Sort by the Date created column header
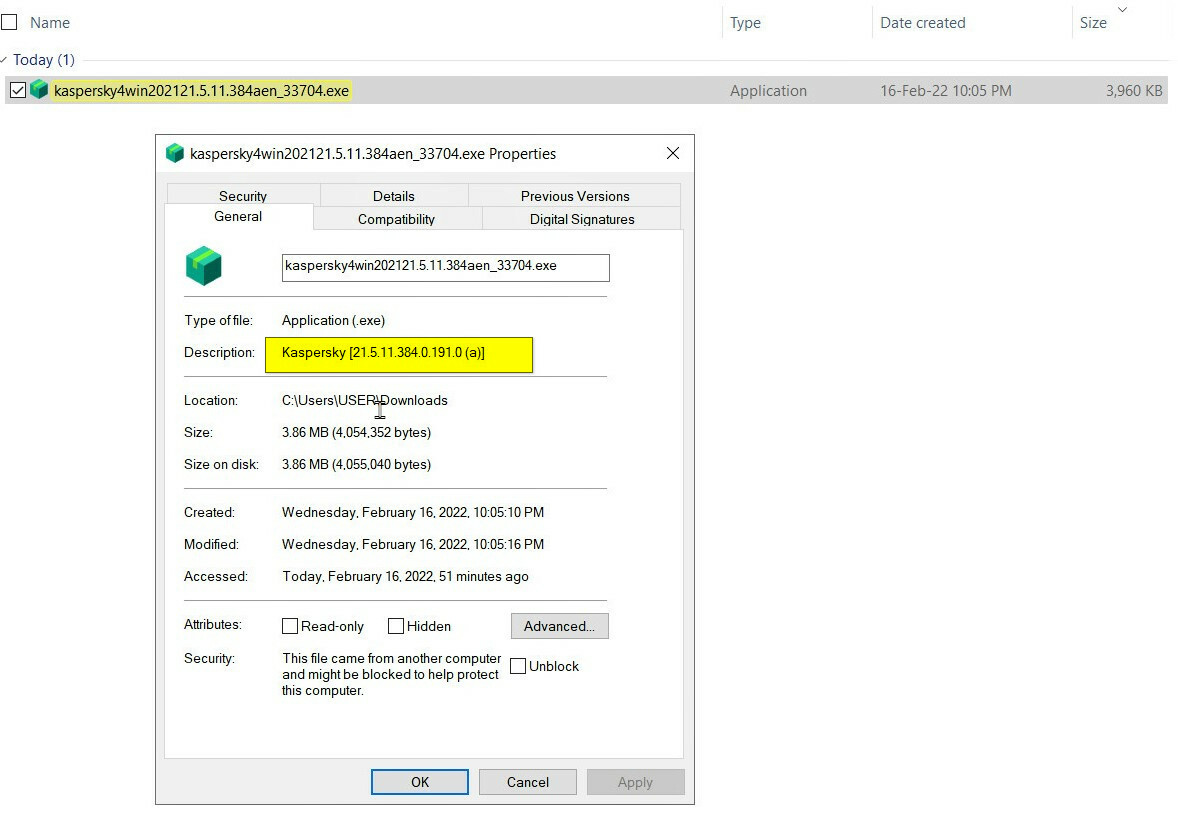The height and width of the screenshot is (835, 1178). click(923, 23)
